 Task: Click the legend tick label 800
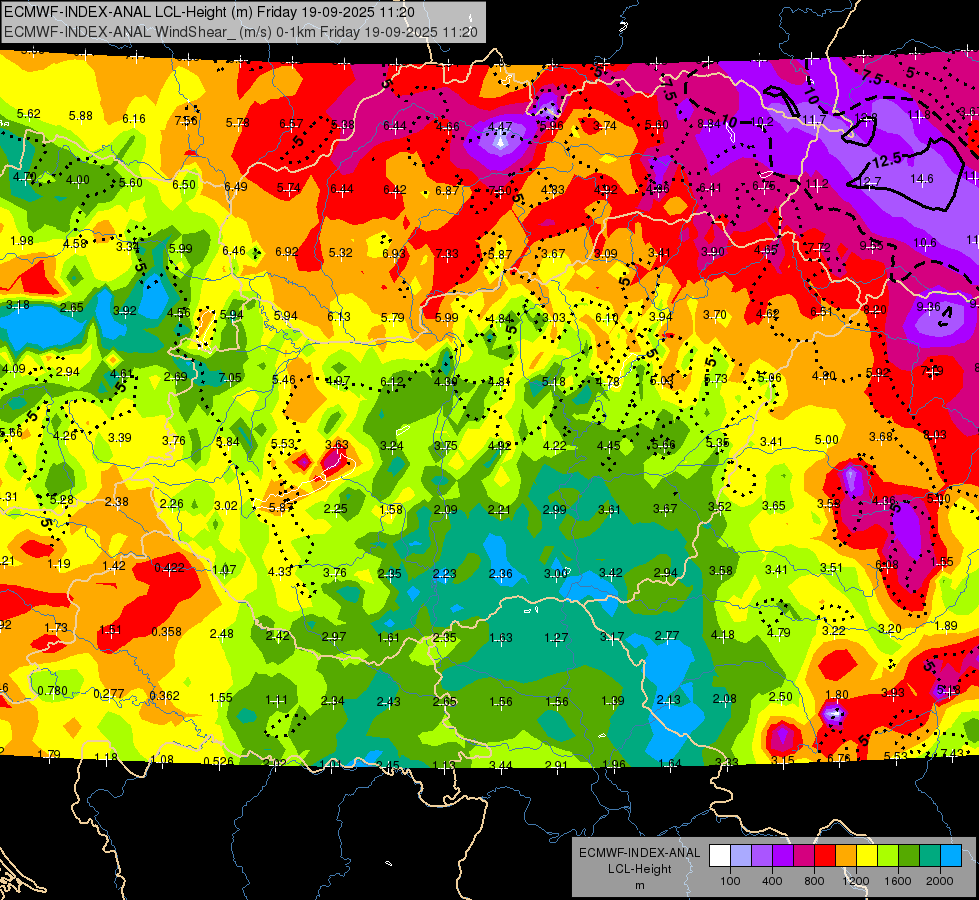coord(814,881)
